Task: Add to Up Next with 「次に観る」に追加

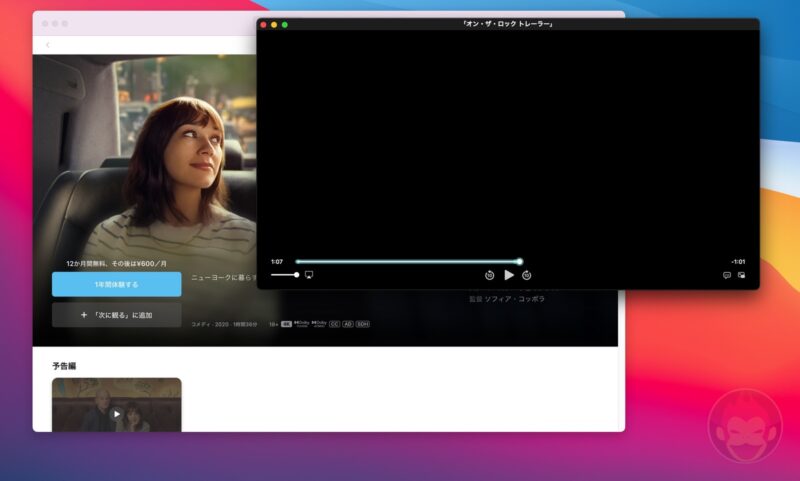Action: pyautogui.click(x=116, y=315)
